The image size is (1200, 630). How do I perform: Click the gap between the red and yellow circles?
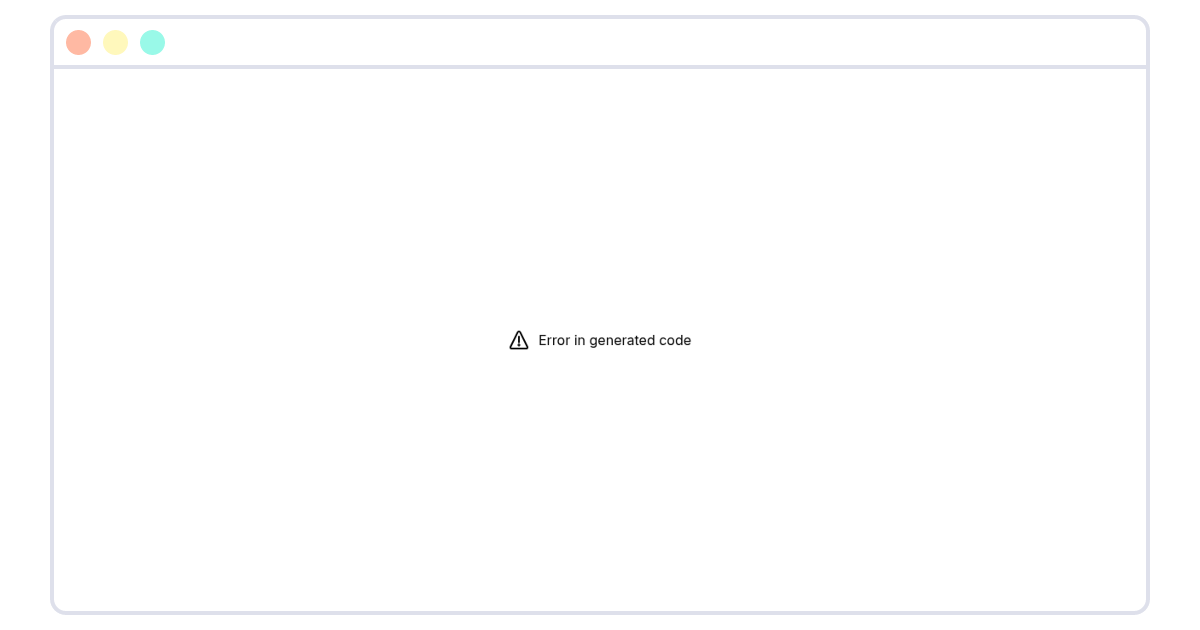click(97, 42)
